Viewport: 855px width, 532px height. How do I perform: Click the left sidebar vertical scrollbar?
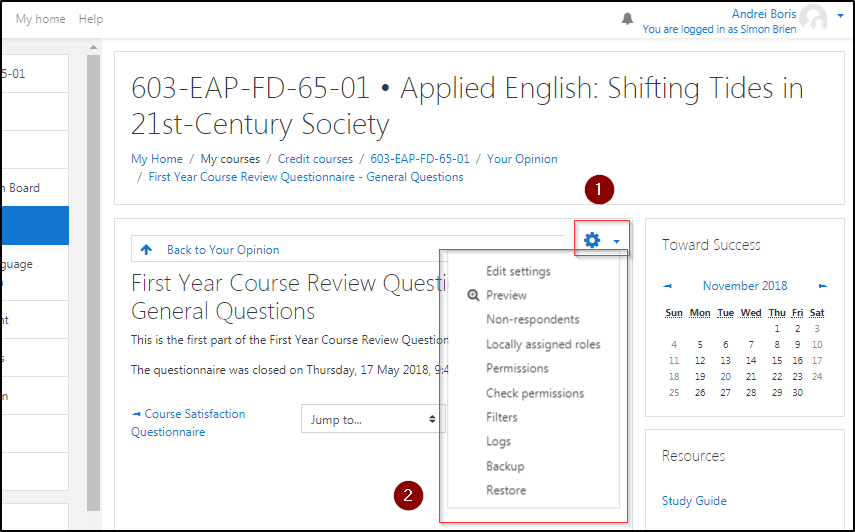[x=93, y=280]
